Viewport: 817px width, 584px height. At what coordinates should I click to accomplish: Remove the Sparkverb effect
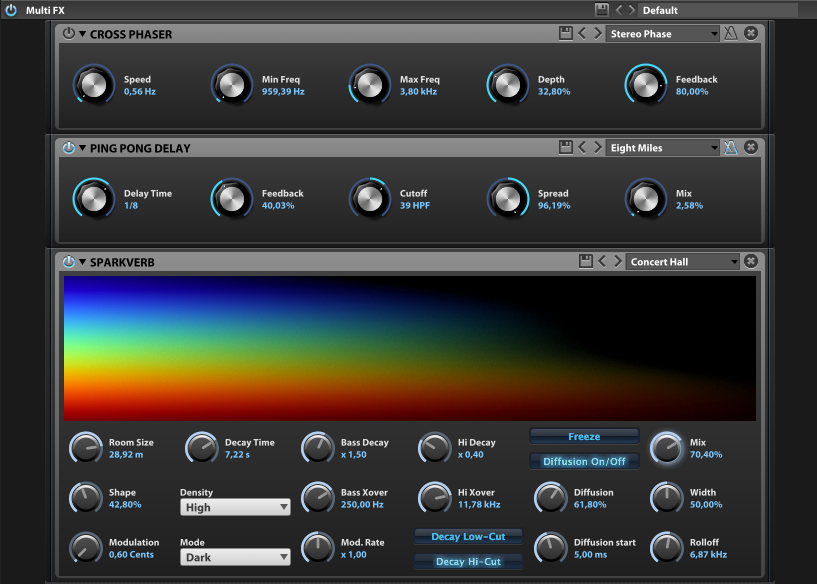751,261
